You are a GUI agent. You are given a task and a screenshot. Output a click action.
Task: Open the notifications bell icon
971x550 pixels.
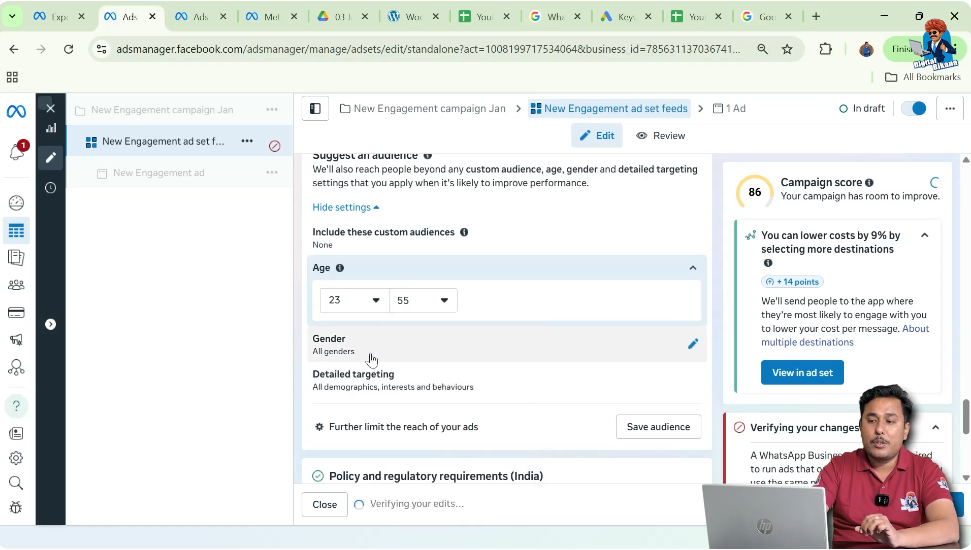(17, 152)
